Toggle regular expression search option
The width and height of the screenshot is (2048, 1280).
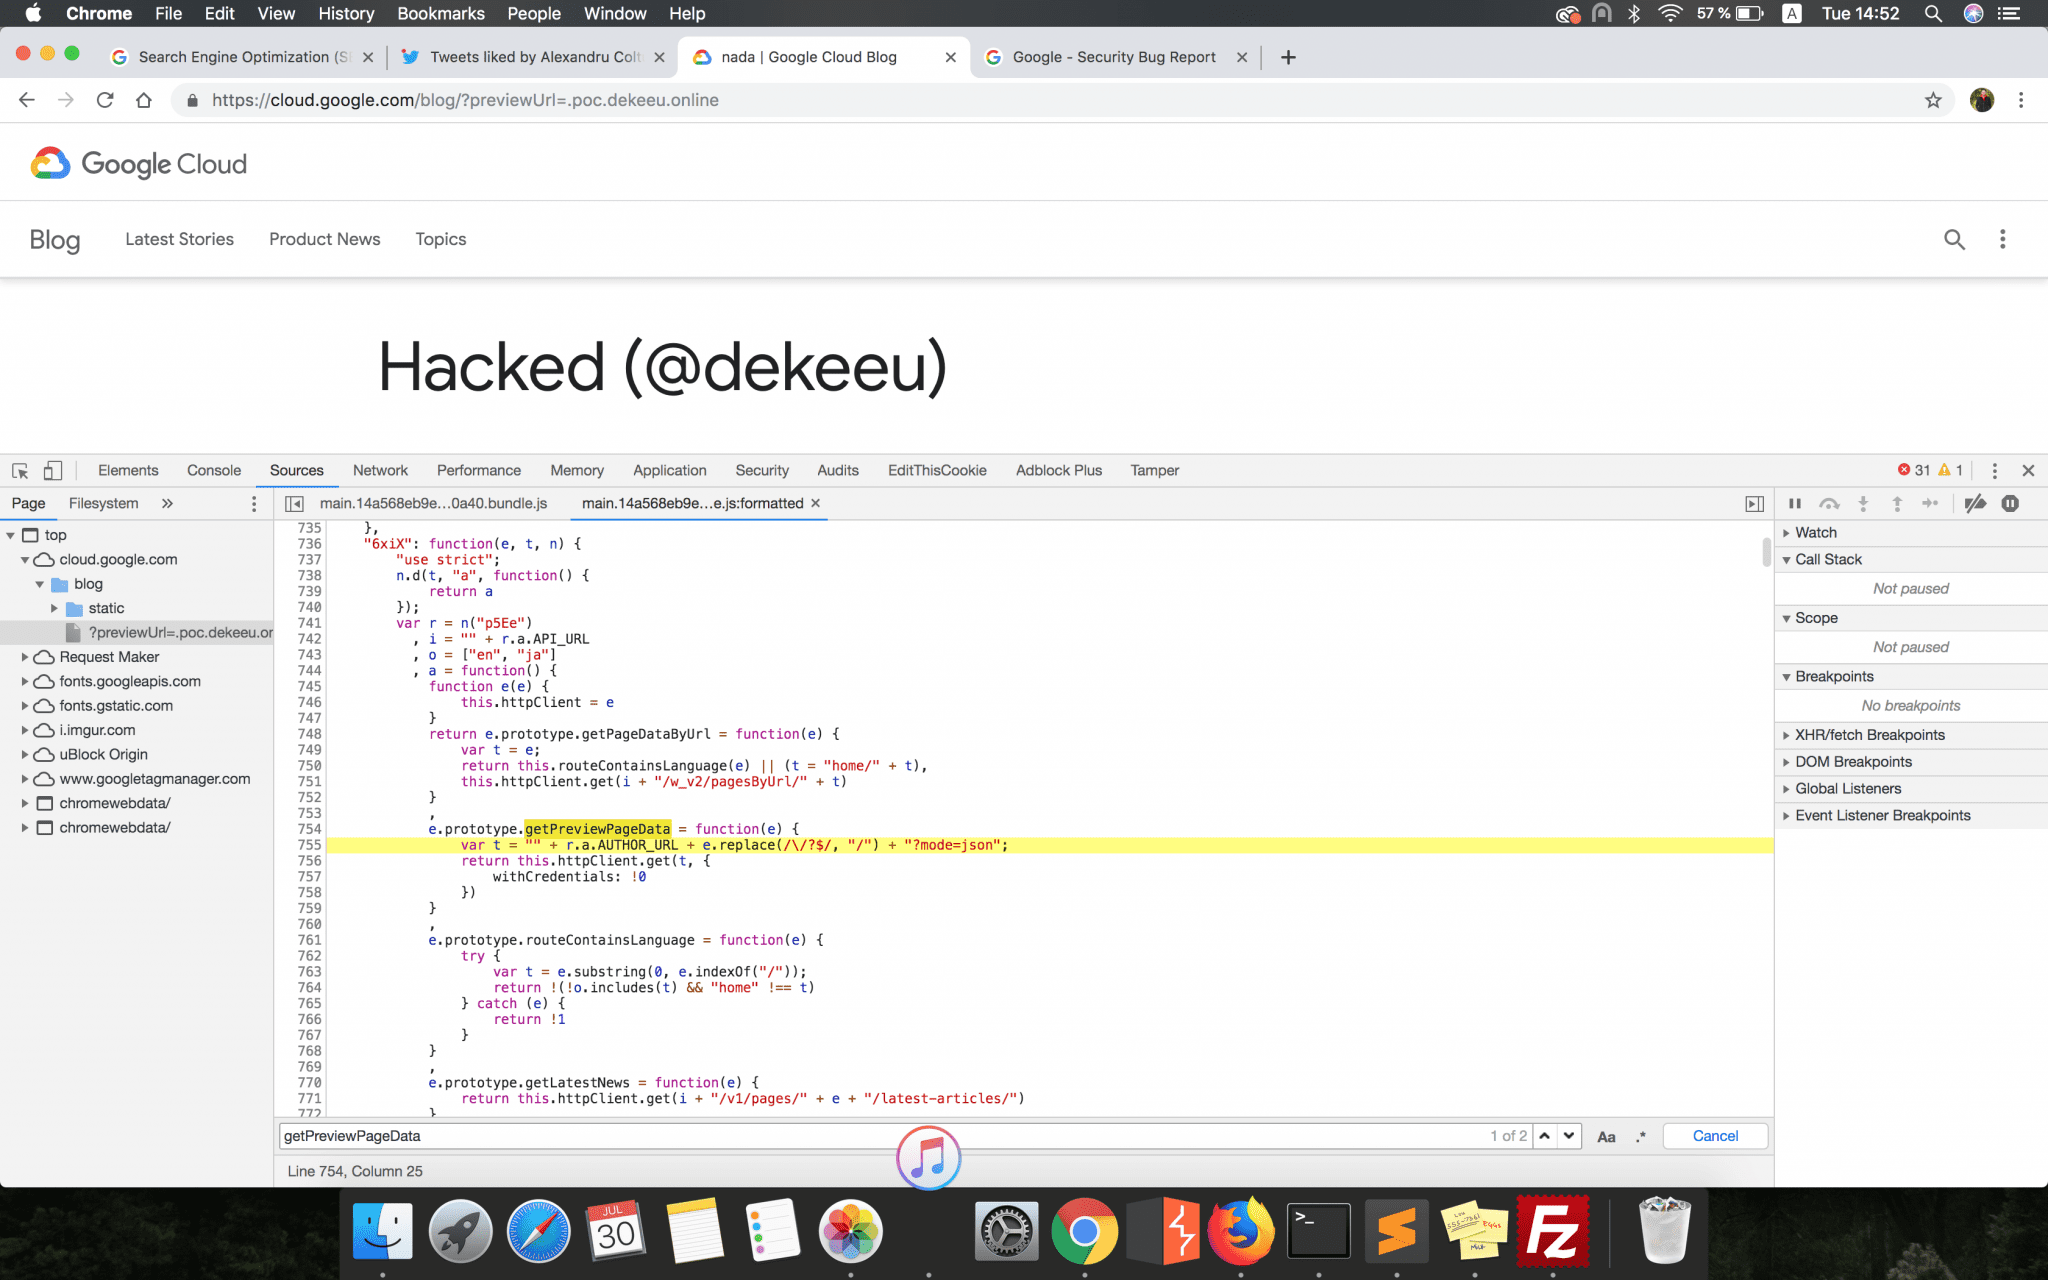[x=1640, y=1136]
